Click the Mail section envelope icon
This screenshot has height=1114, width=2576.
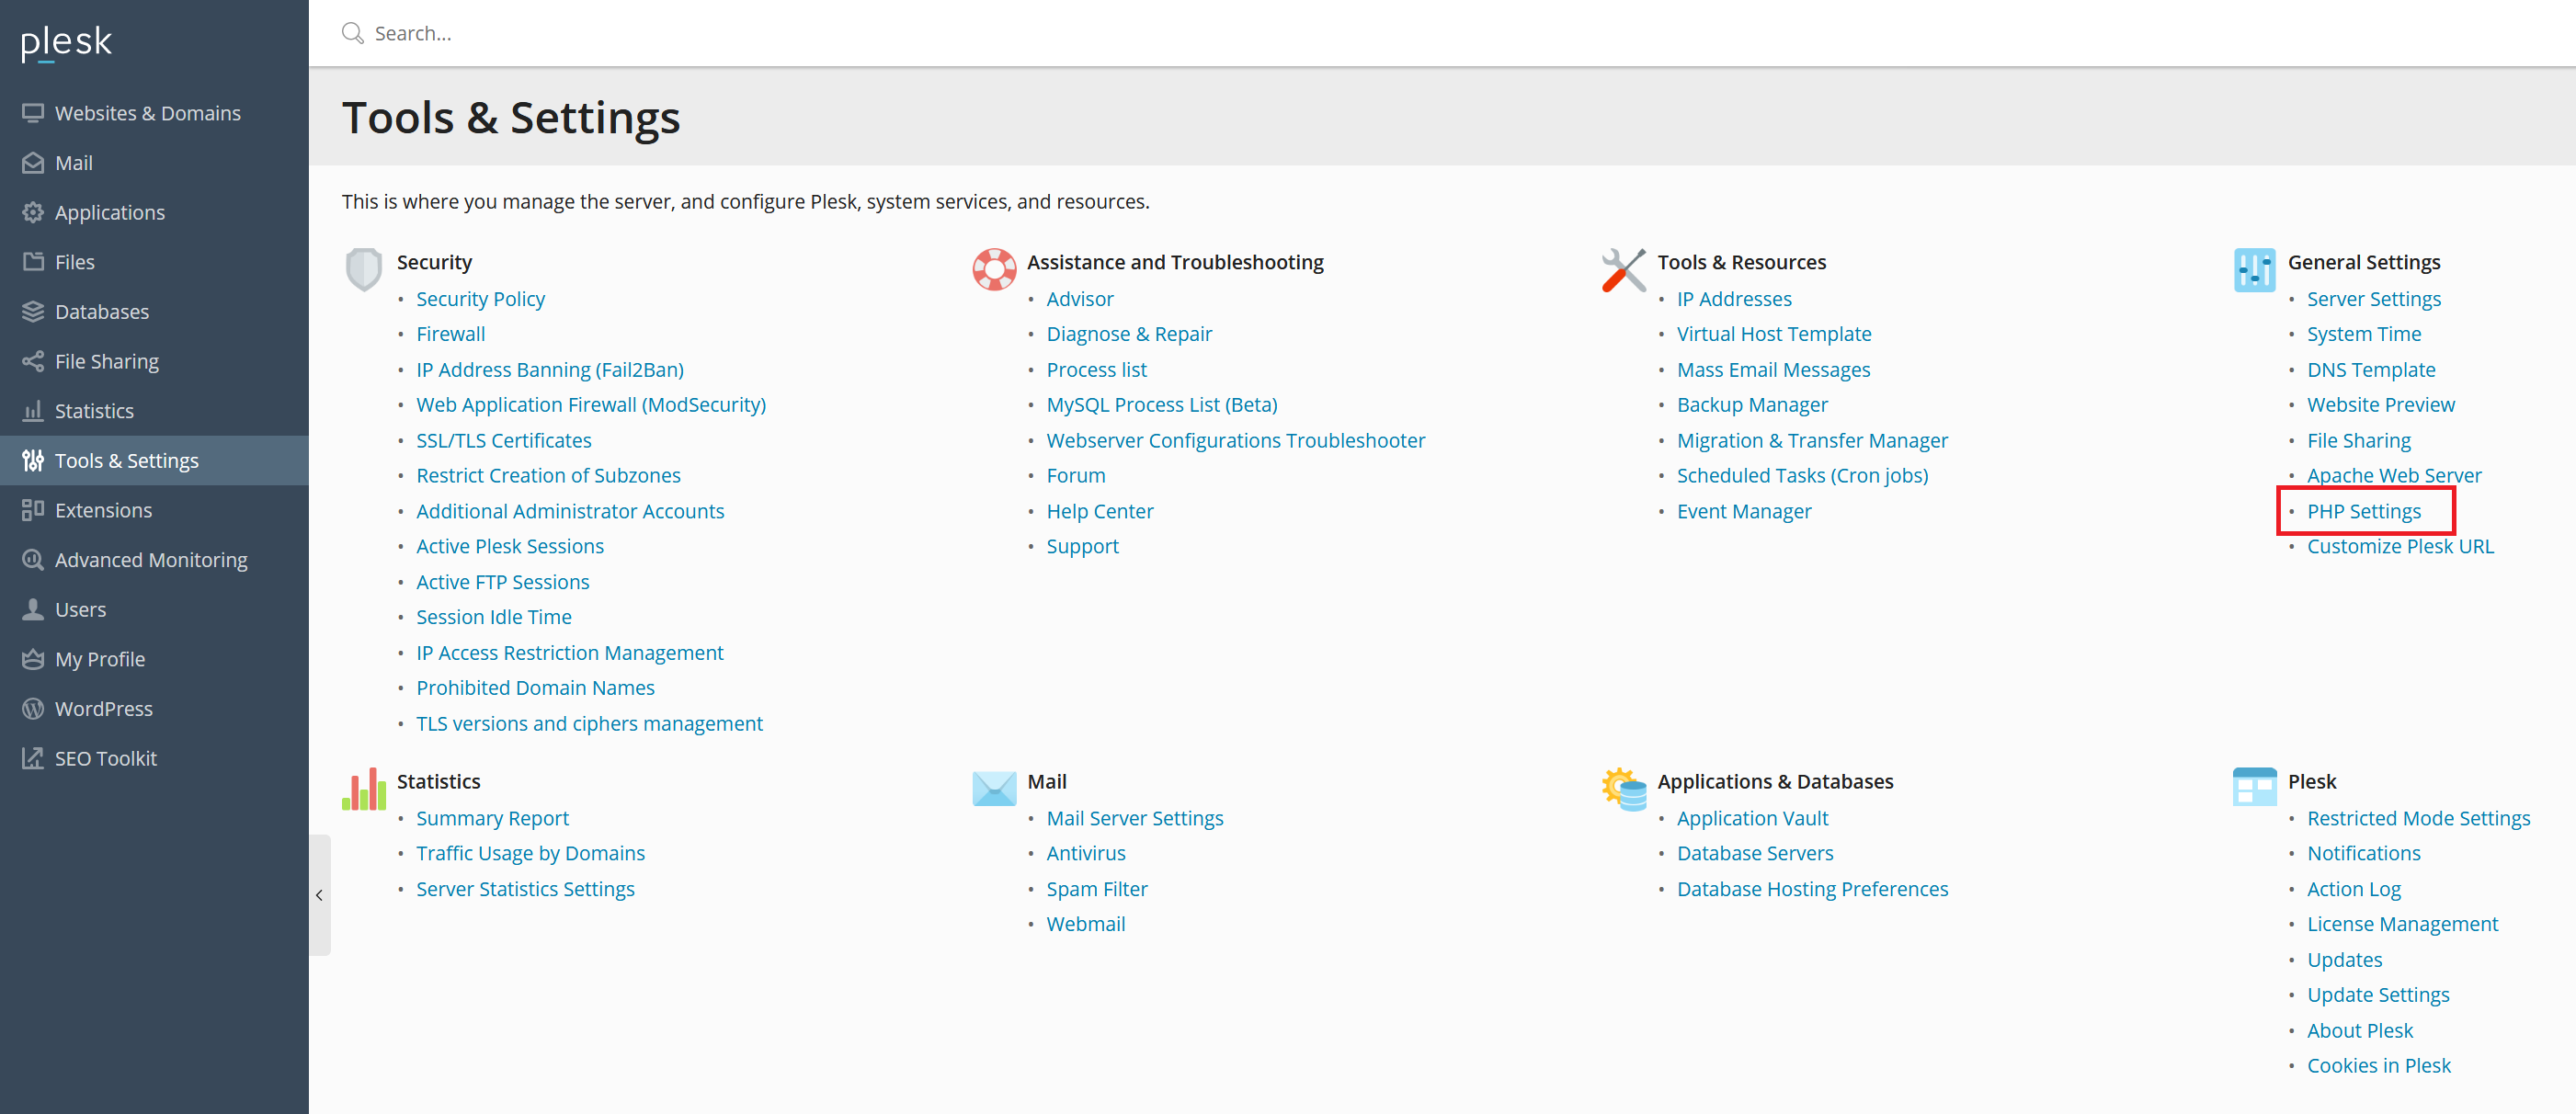tap(994, 789)
